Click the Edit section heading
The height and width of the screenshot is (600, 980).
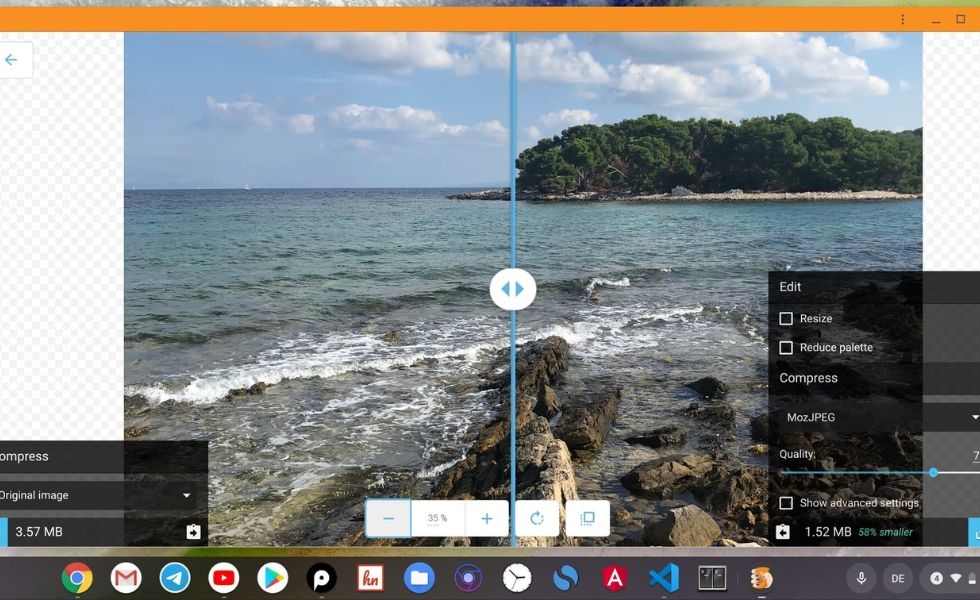(x=790, y=287)
